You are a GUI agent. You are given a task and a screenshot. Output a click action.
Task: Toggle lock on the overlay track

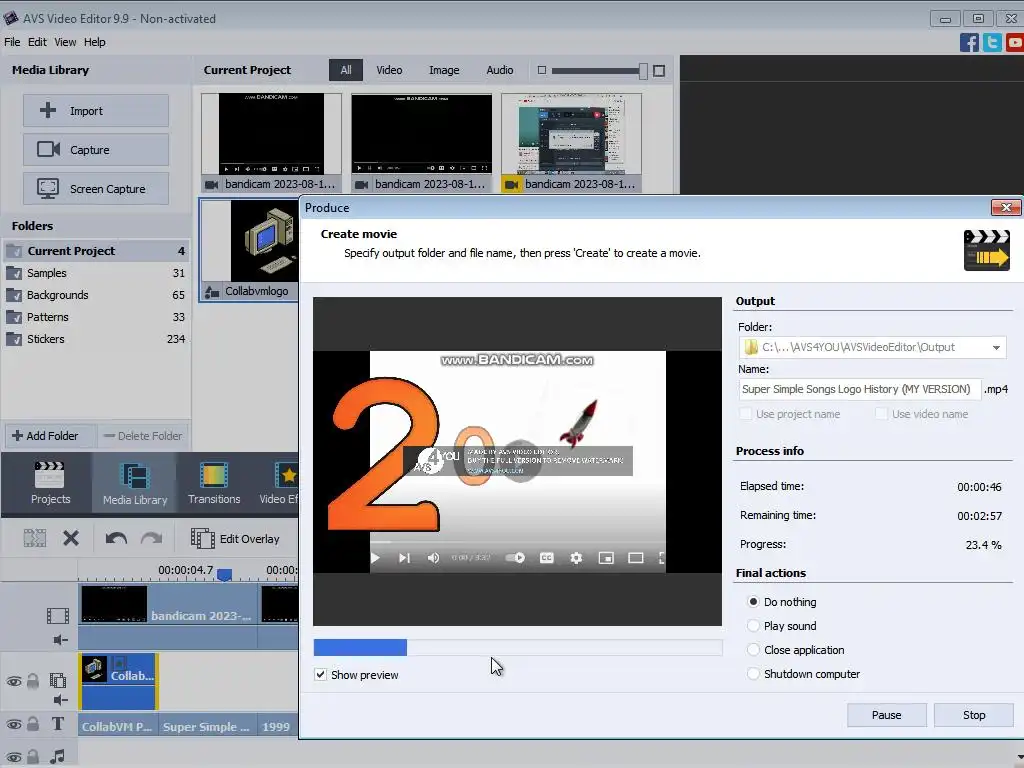point(33,681)
